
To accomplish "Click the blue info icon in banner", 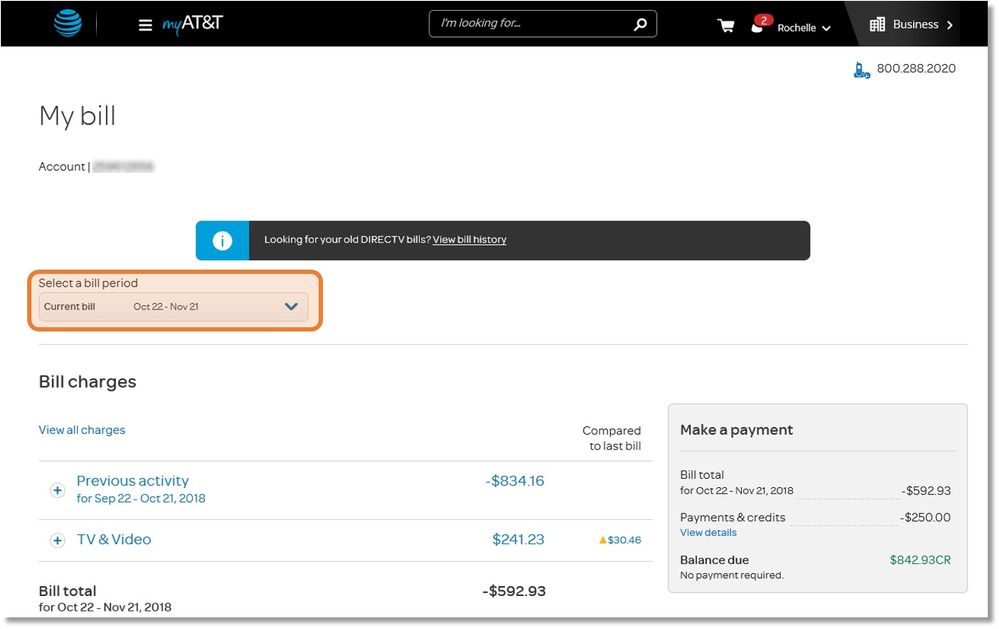I will [x=222, y=241].
